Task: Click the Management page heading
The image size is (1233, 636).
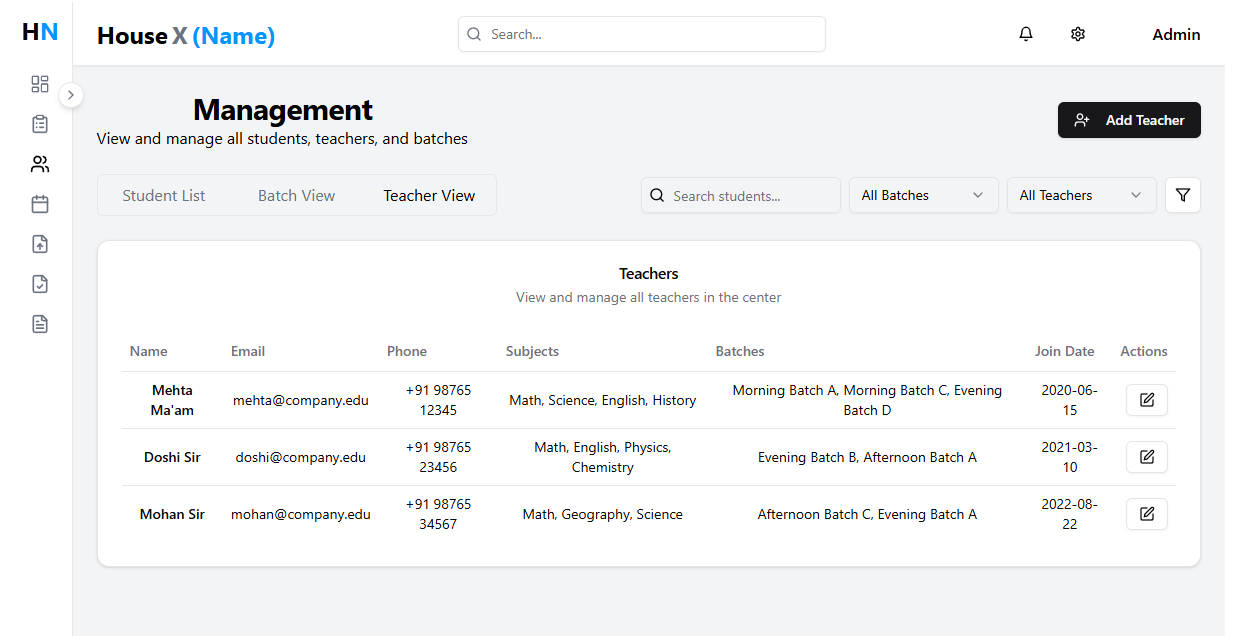Action: pyautogui.click(x=283, y=109)
